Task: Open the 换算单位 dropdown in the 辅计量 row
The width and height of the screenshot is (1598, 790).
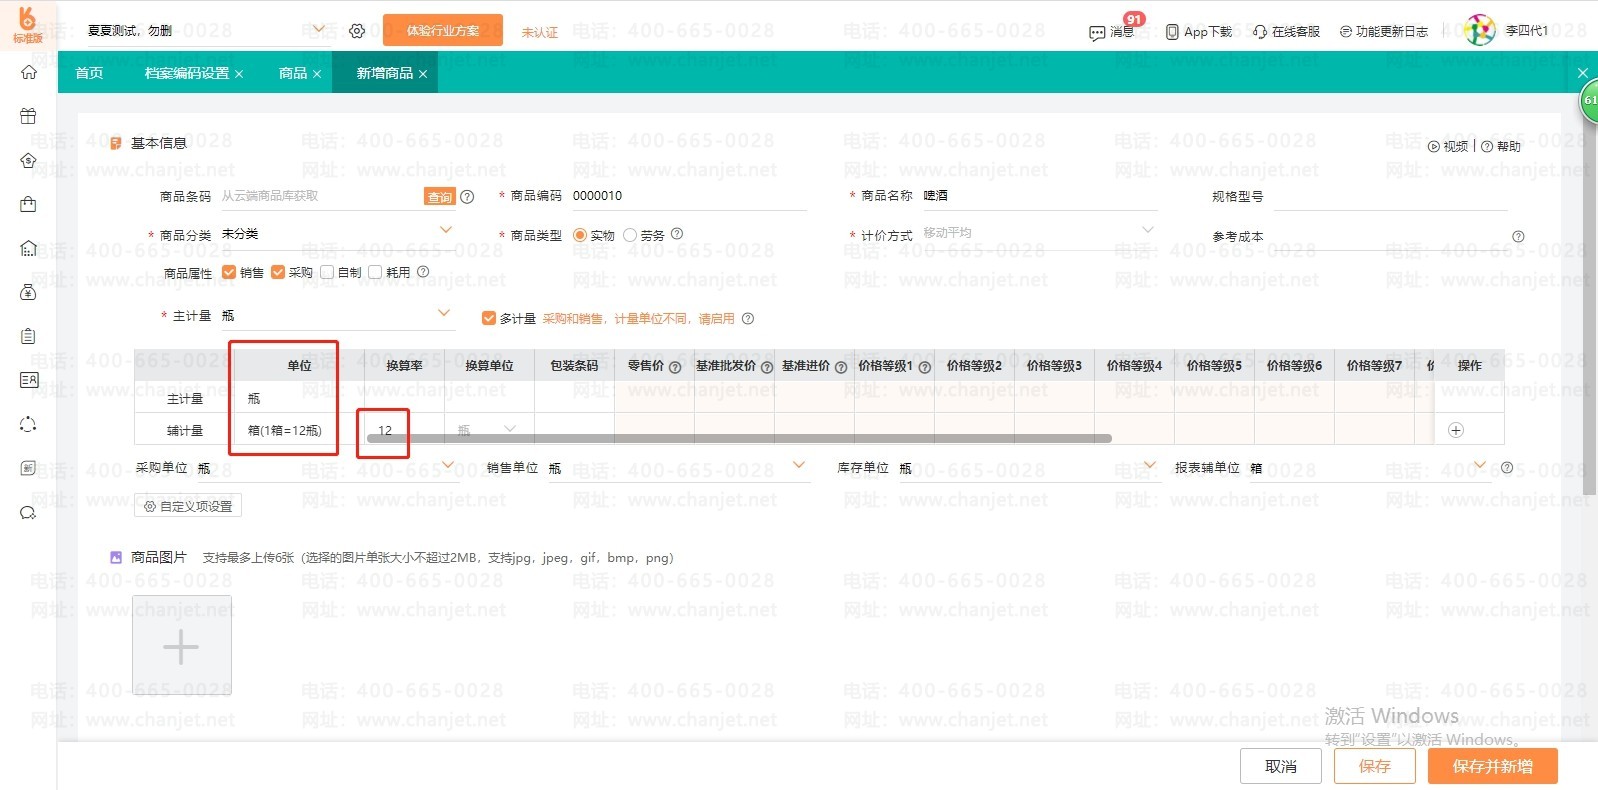Action: coord(510,430)
